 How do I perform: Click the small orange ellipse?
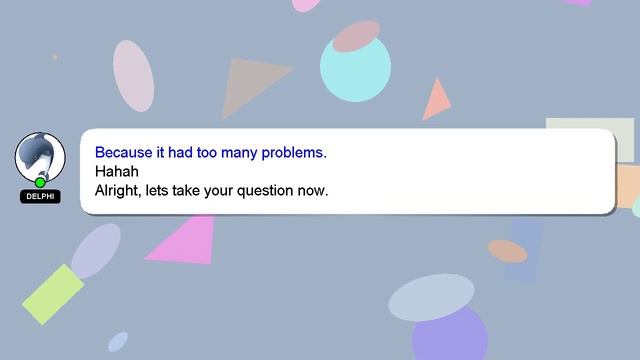[x=507, y=251]
